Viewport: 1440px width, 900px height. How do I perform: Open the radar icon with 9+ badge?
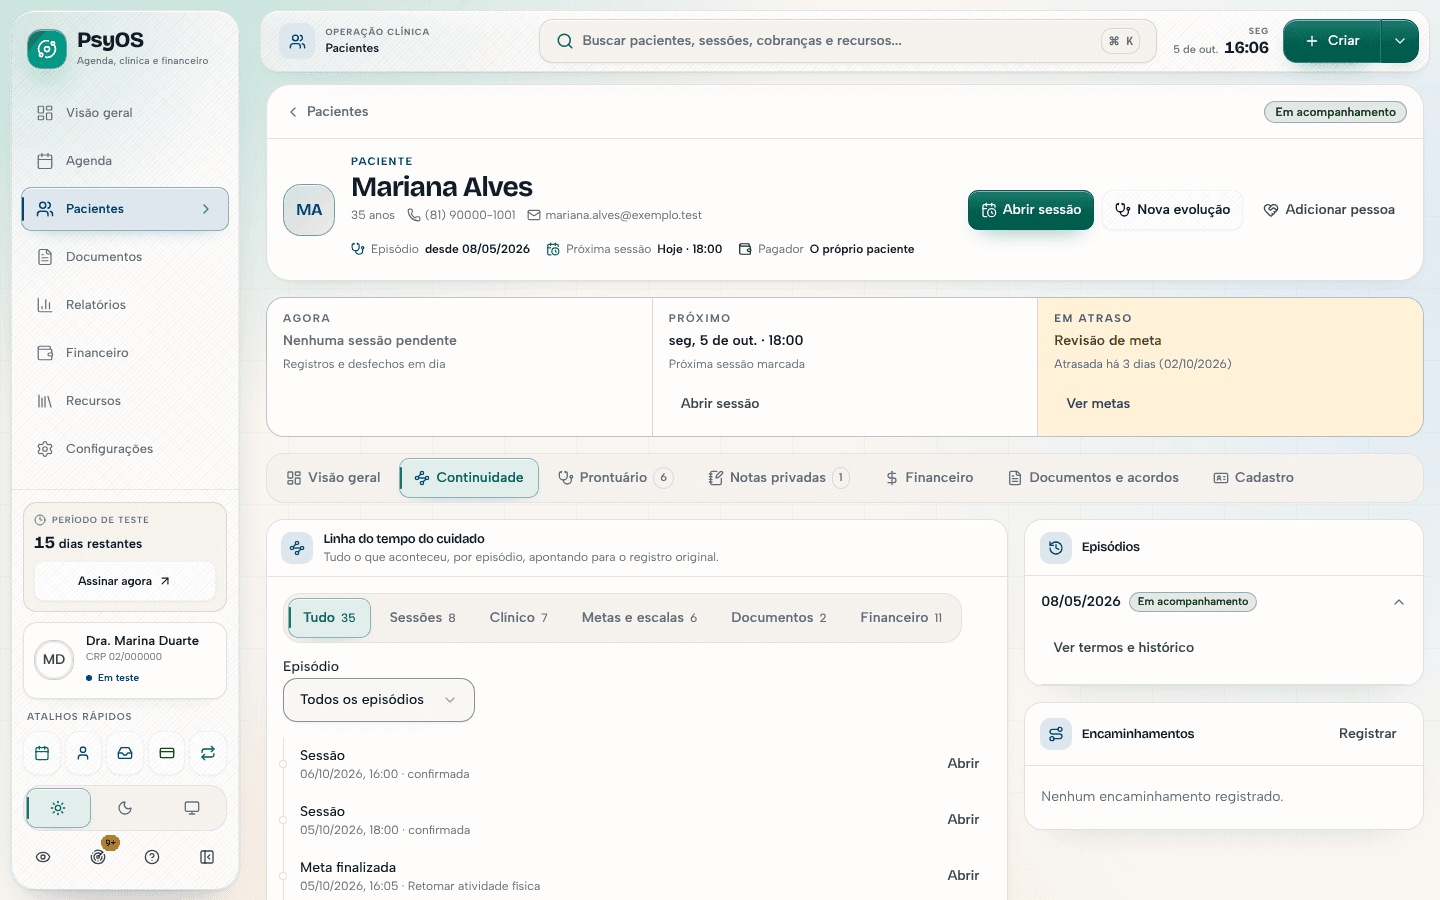tap(98, 857)
